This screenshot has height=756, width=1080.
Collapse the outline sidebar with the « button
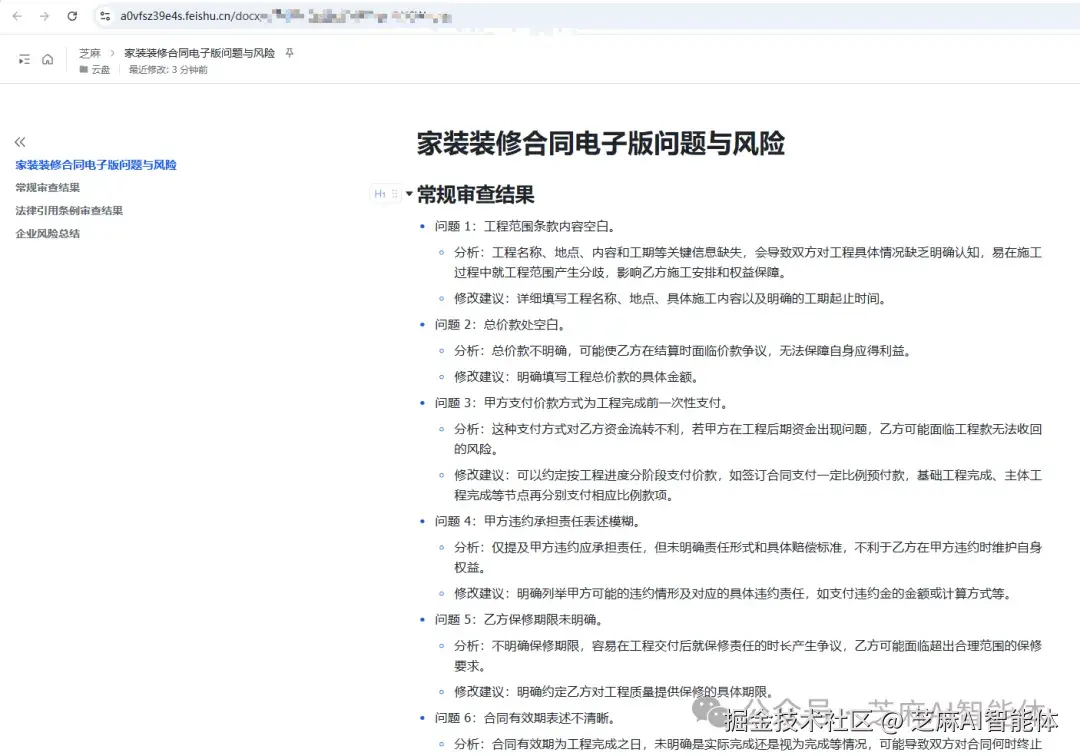point(20,142)
